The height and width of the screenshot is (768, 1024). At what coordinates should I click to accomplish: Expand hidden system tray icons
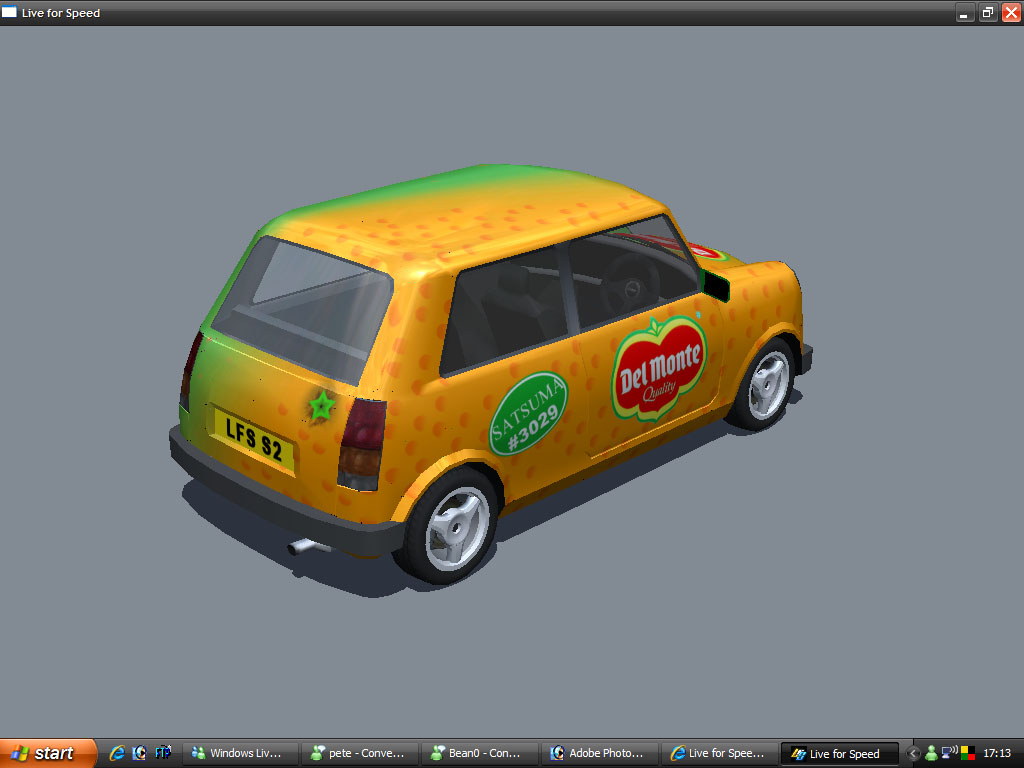tap(914, 754)
